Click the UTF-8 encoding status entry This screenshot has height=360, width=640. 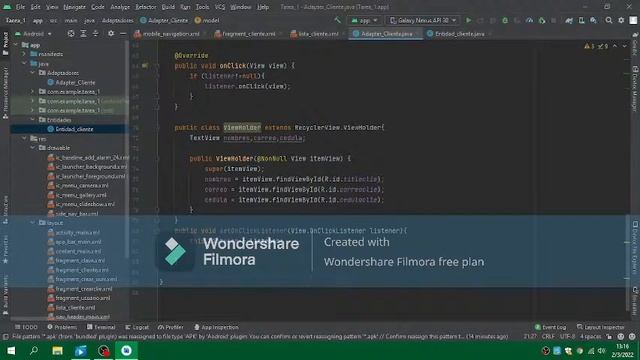567,337
